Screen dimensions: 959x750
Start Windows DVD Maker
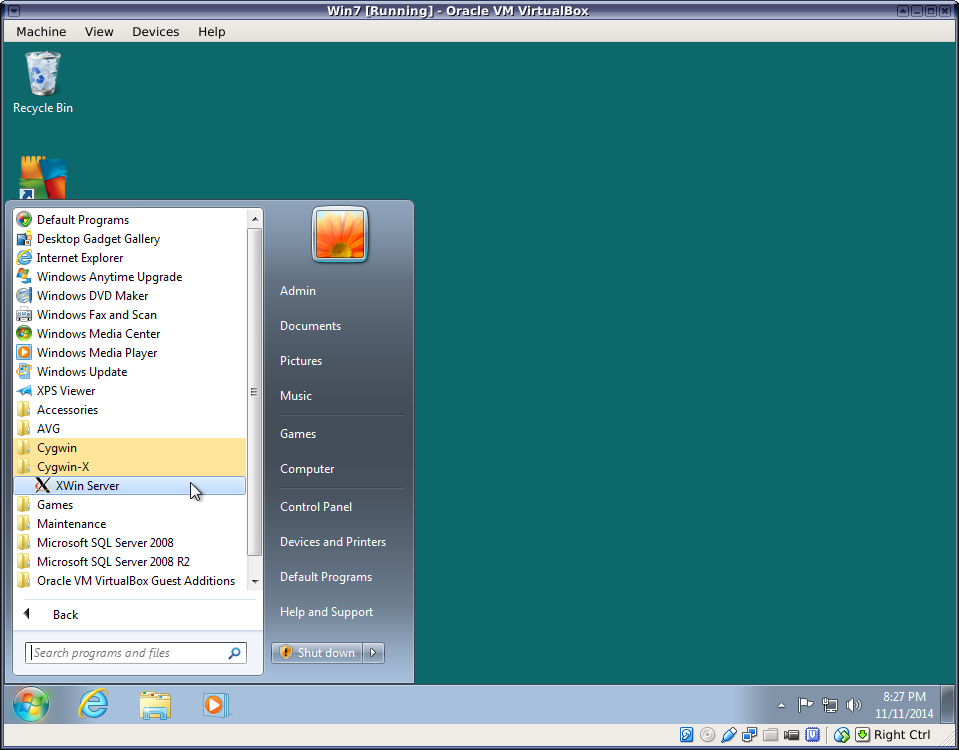(x=130, y=295)
